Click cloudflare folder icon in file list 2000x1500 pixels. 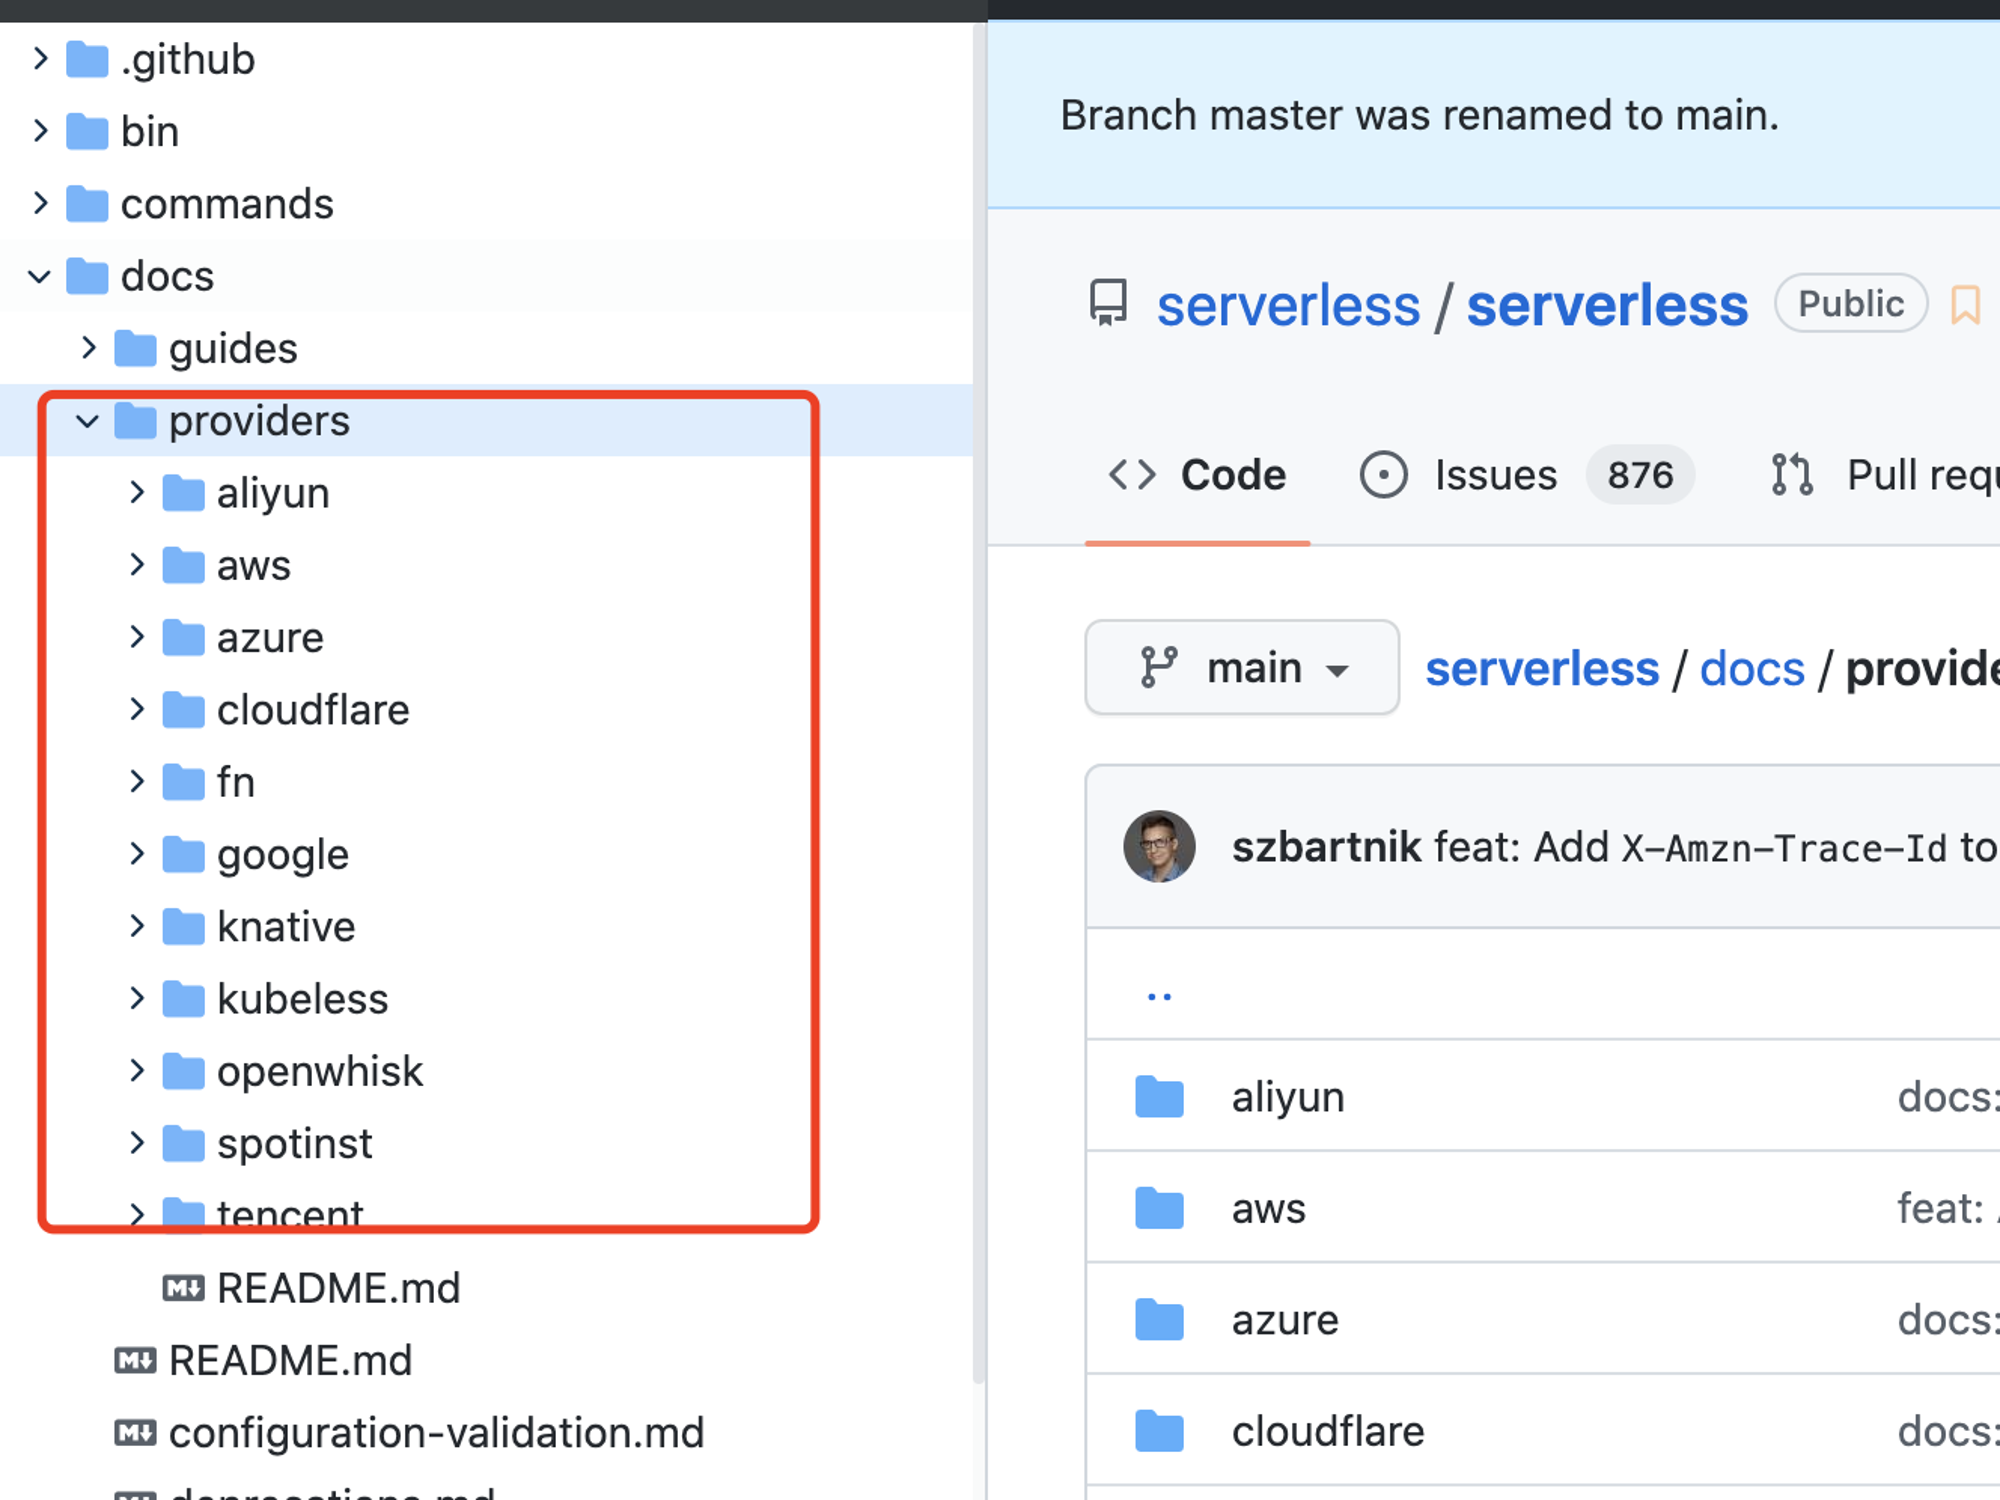[1160, 1431]
